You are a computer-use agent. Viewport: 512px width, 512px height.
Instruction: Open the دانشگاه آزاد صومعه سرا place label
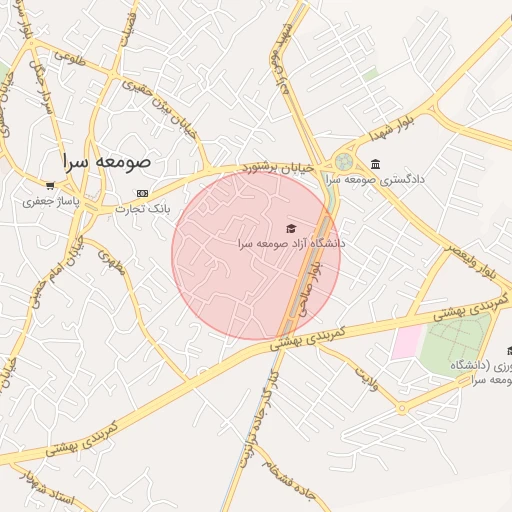[x=292, y=243]
